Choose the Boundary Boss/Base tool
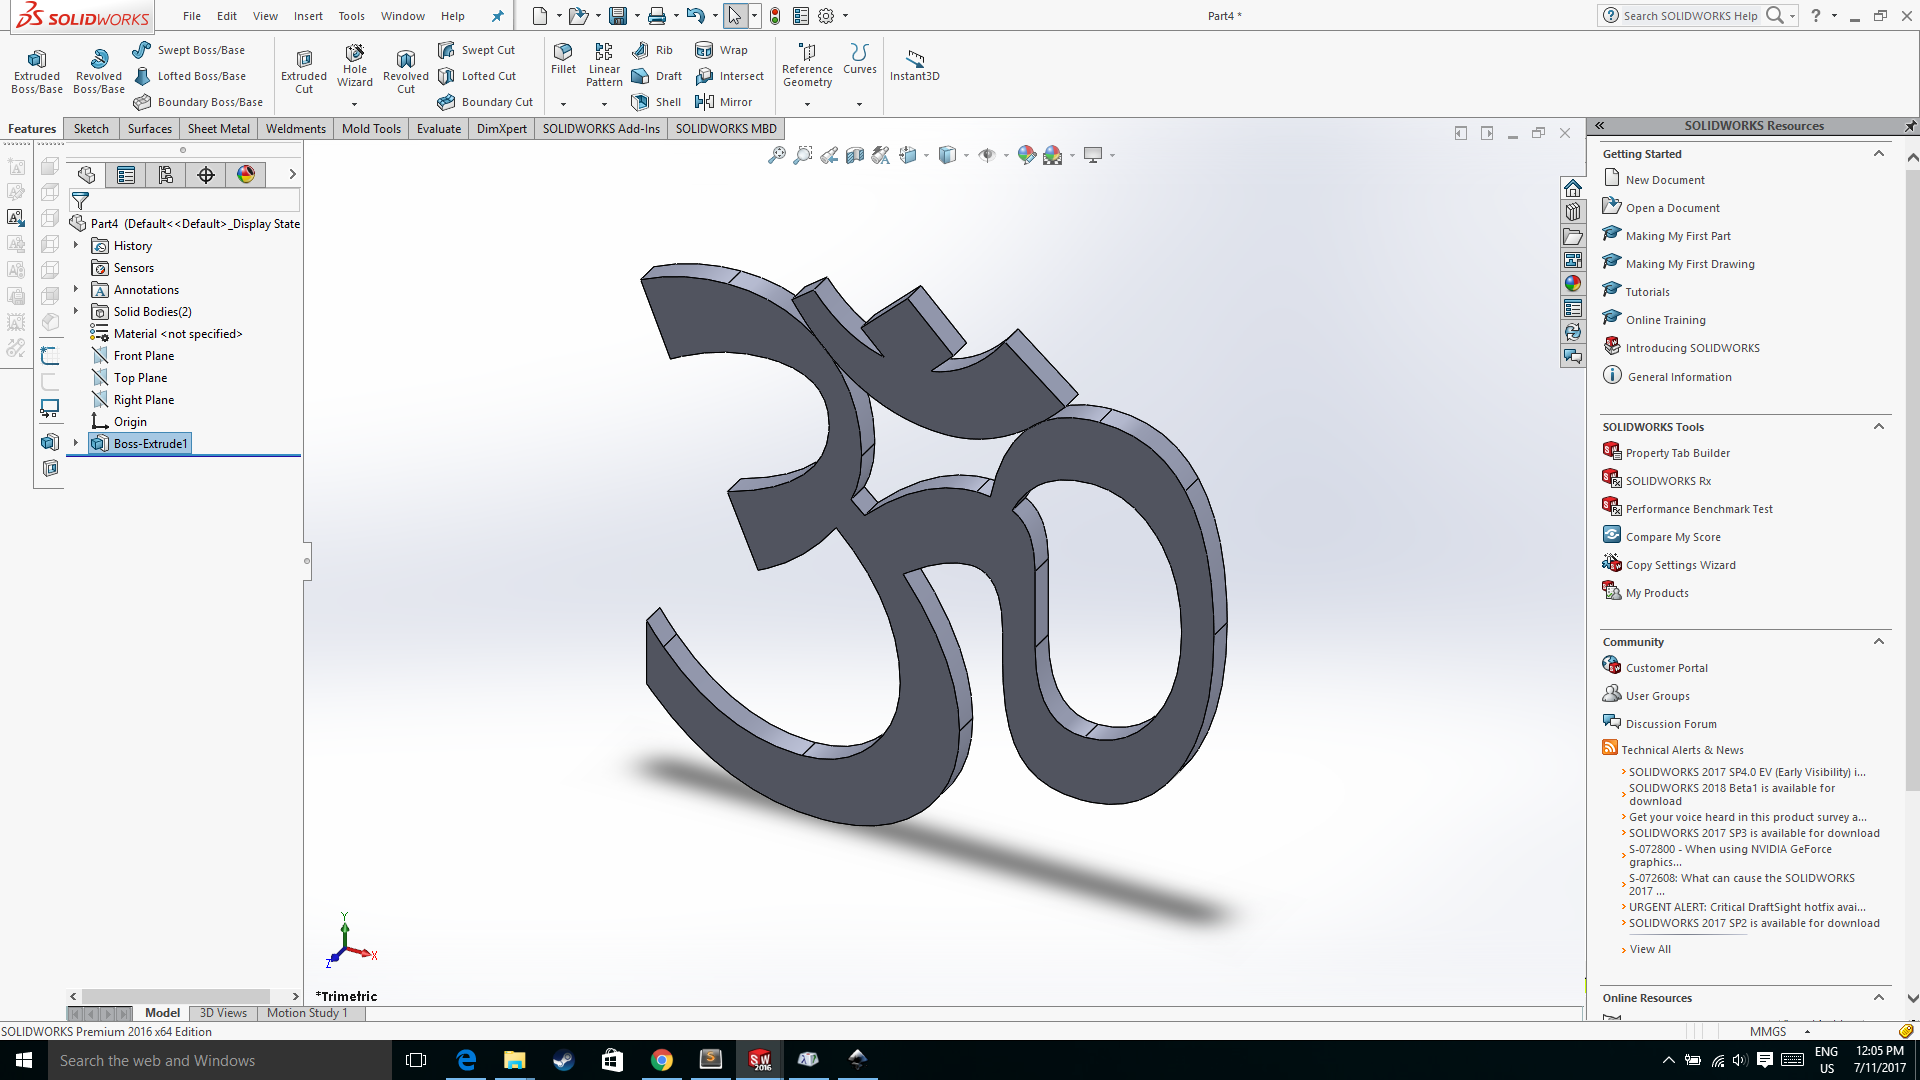1920x1080 pixels. [x=197, y=102]
